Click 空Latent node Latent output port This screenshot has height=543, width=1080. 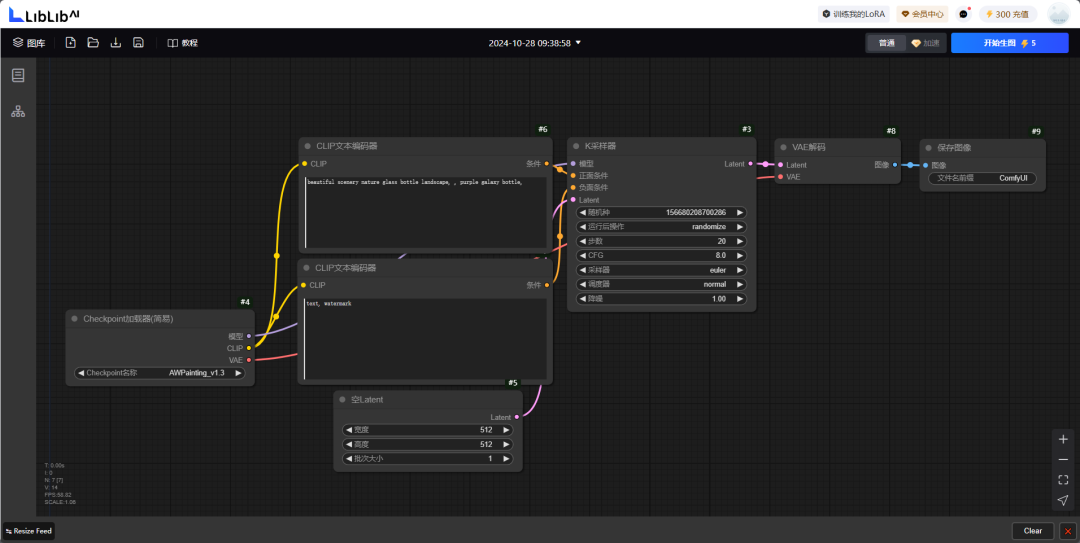(517, 417)
